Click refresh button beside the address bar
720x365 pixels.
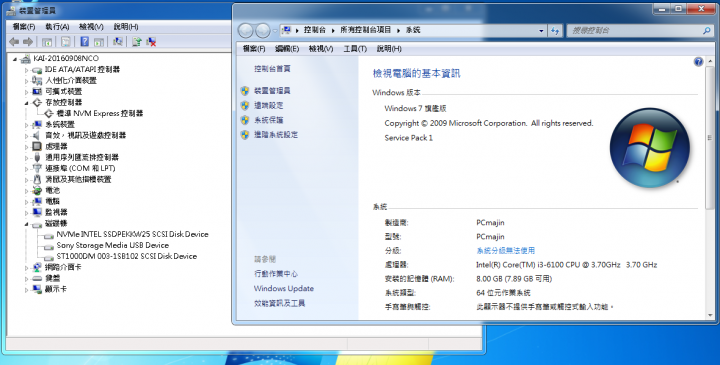(555, 31)
